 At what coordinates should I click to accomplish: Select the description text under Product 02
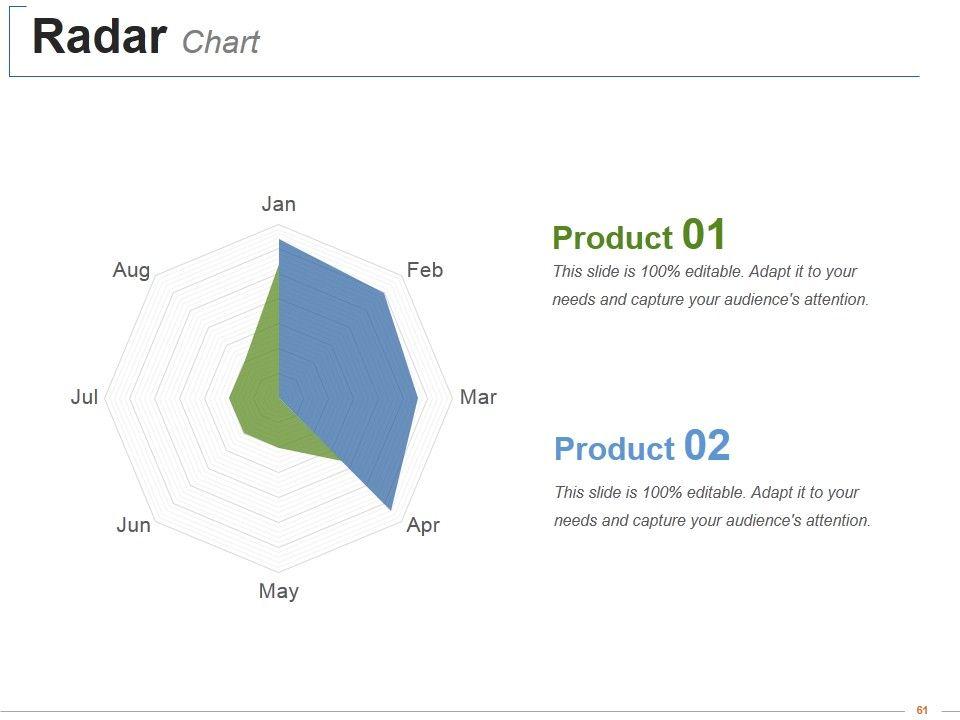coord(712,506)
